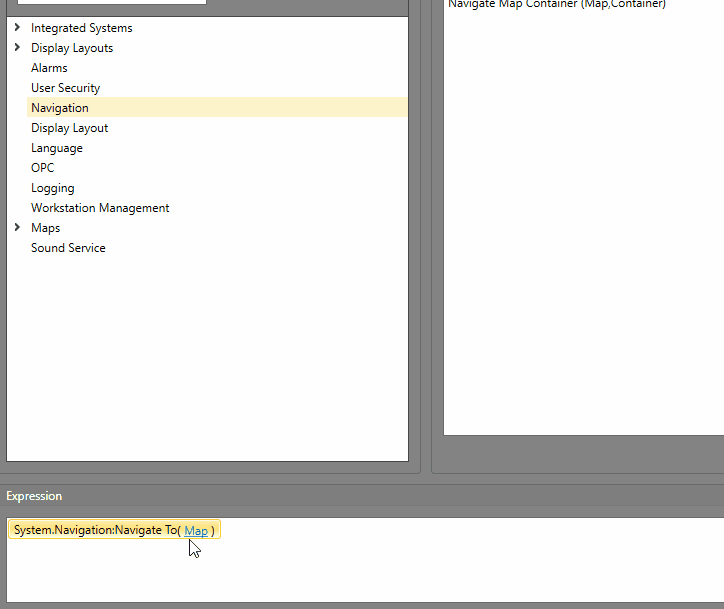Choose the Display Layout category

pyautogui.click(x=69, y=128)
